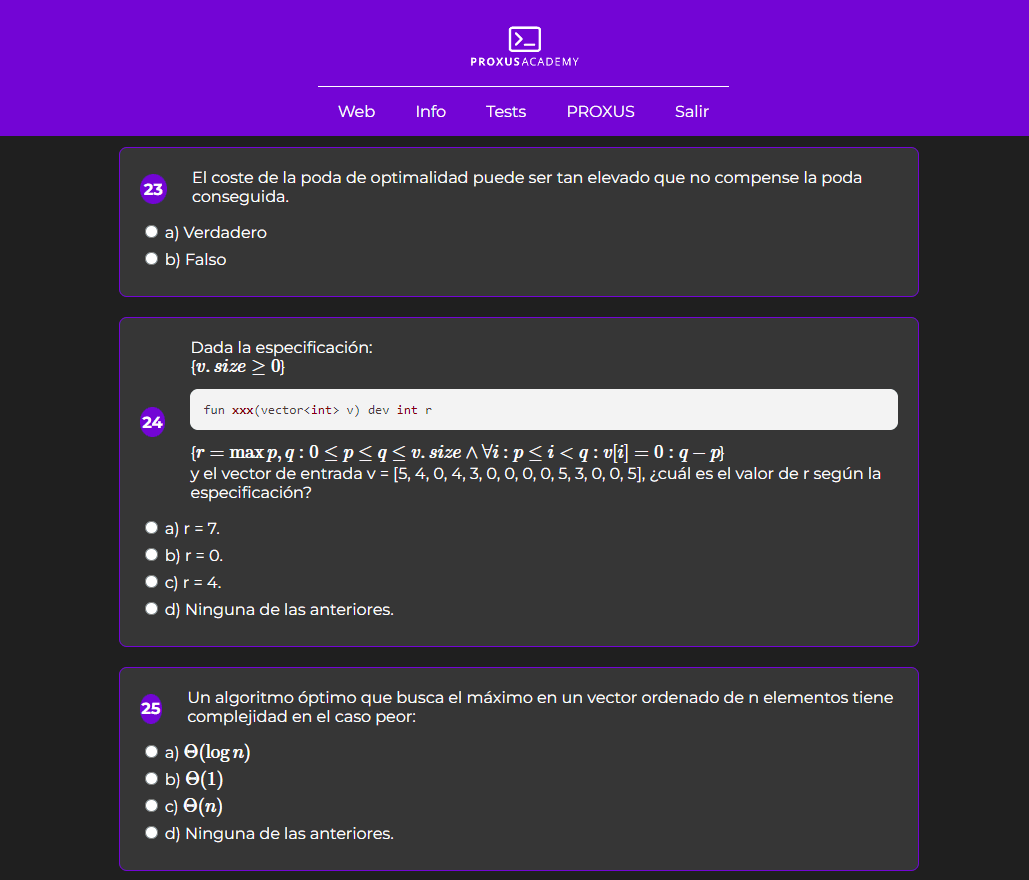Select Falso for question 23
The height and width of the screenshot is (880, 1029).
[152, 259]
